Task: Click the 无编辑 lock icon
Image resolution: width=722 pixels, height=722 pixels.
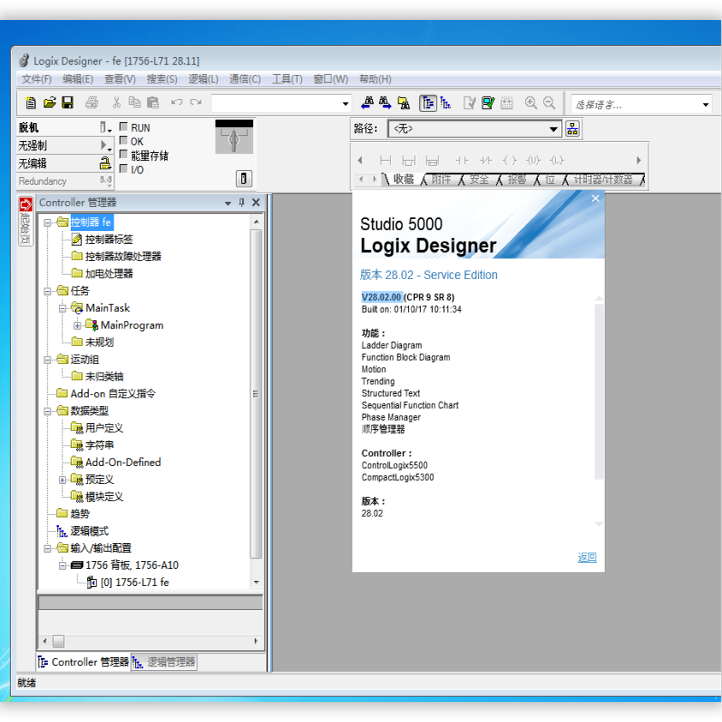Action: (x=105, y=163)
